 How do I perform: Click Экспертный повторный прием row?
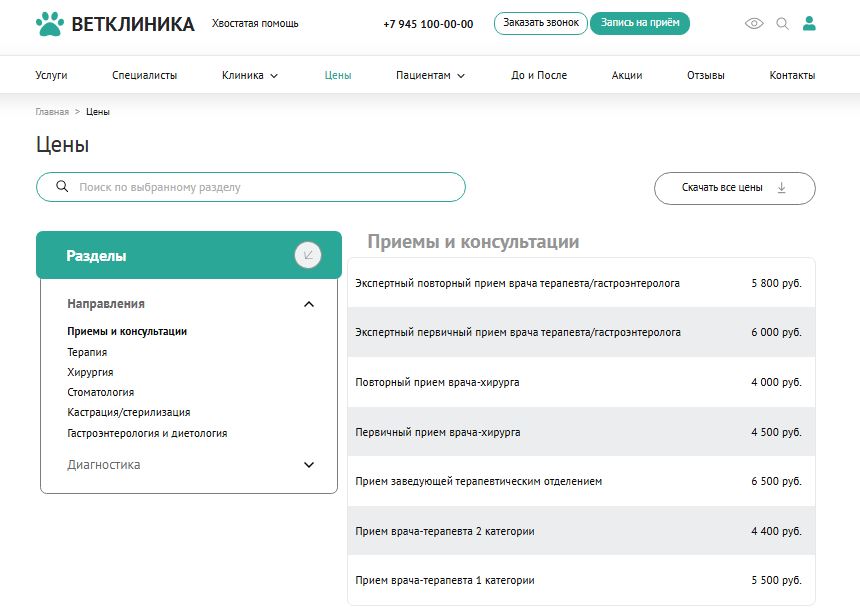pos(581,283)
